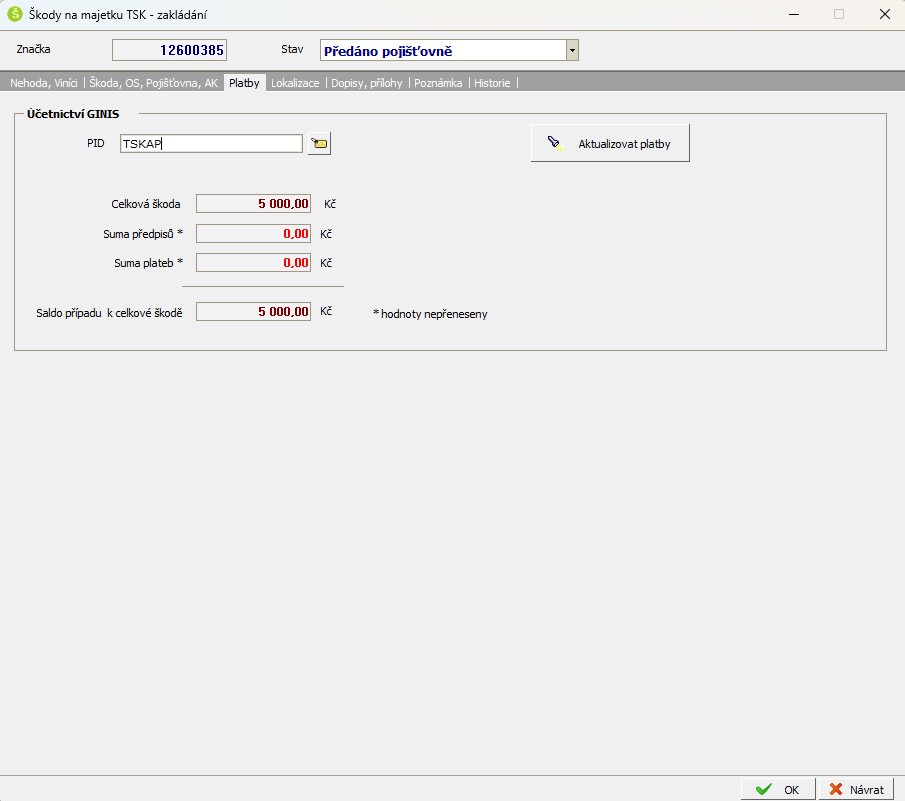Click the PID lookup icon button
Screen dimensions: 905x801
[x=319, y=144]
